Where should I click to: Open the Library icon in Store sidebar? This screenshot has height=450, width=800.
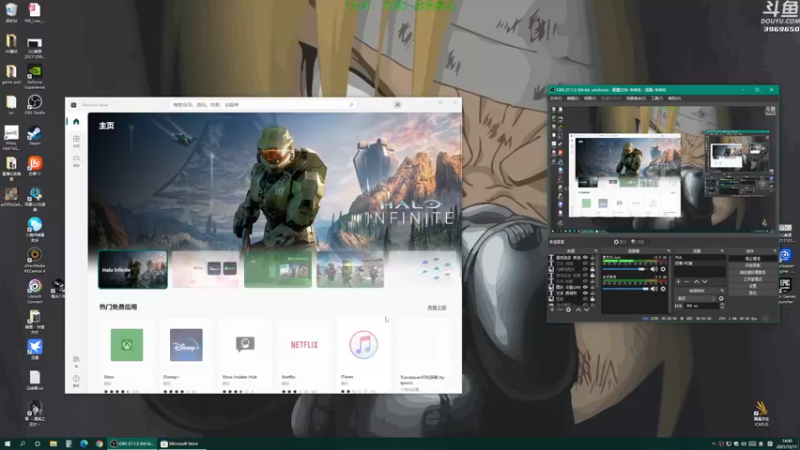(76, 361)
